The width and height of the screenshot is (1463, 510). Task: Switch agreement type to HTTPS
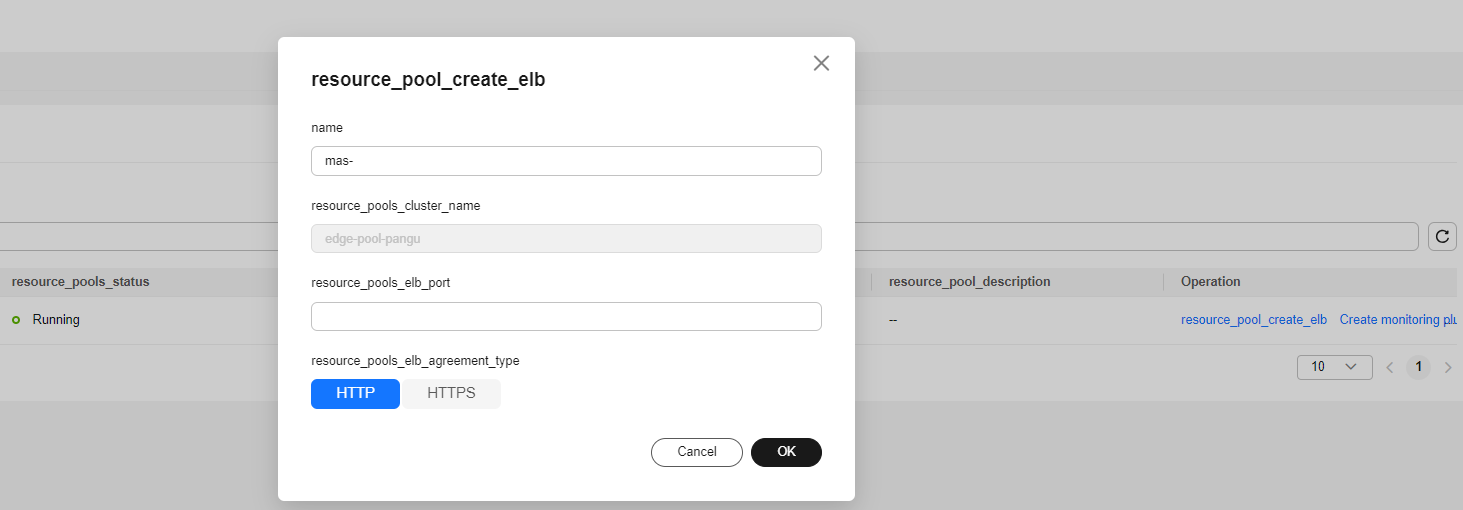coord(451,393)
